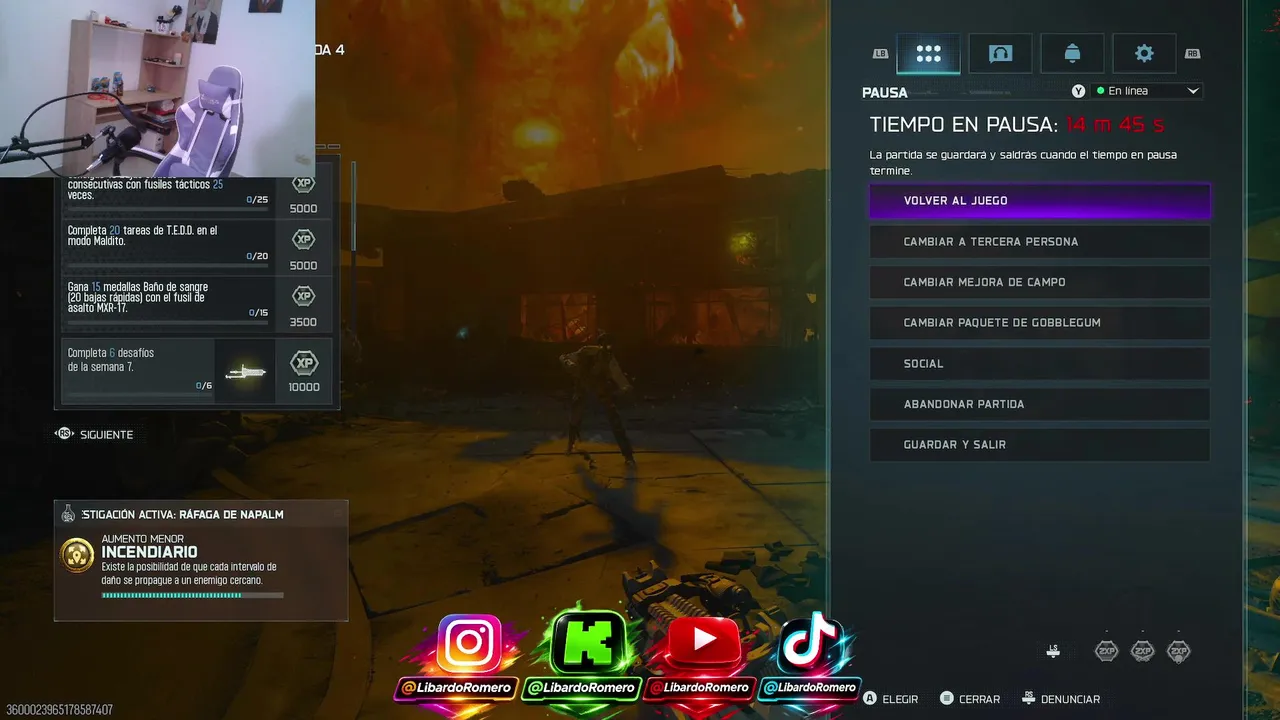Screen dimensions: 1280x720
Task: Click the A ELEGIR prompt
Action: (x=890, y=699)
